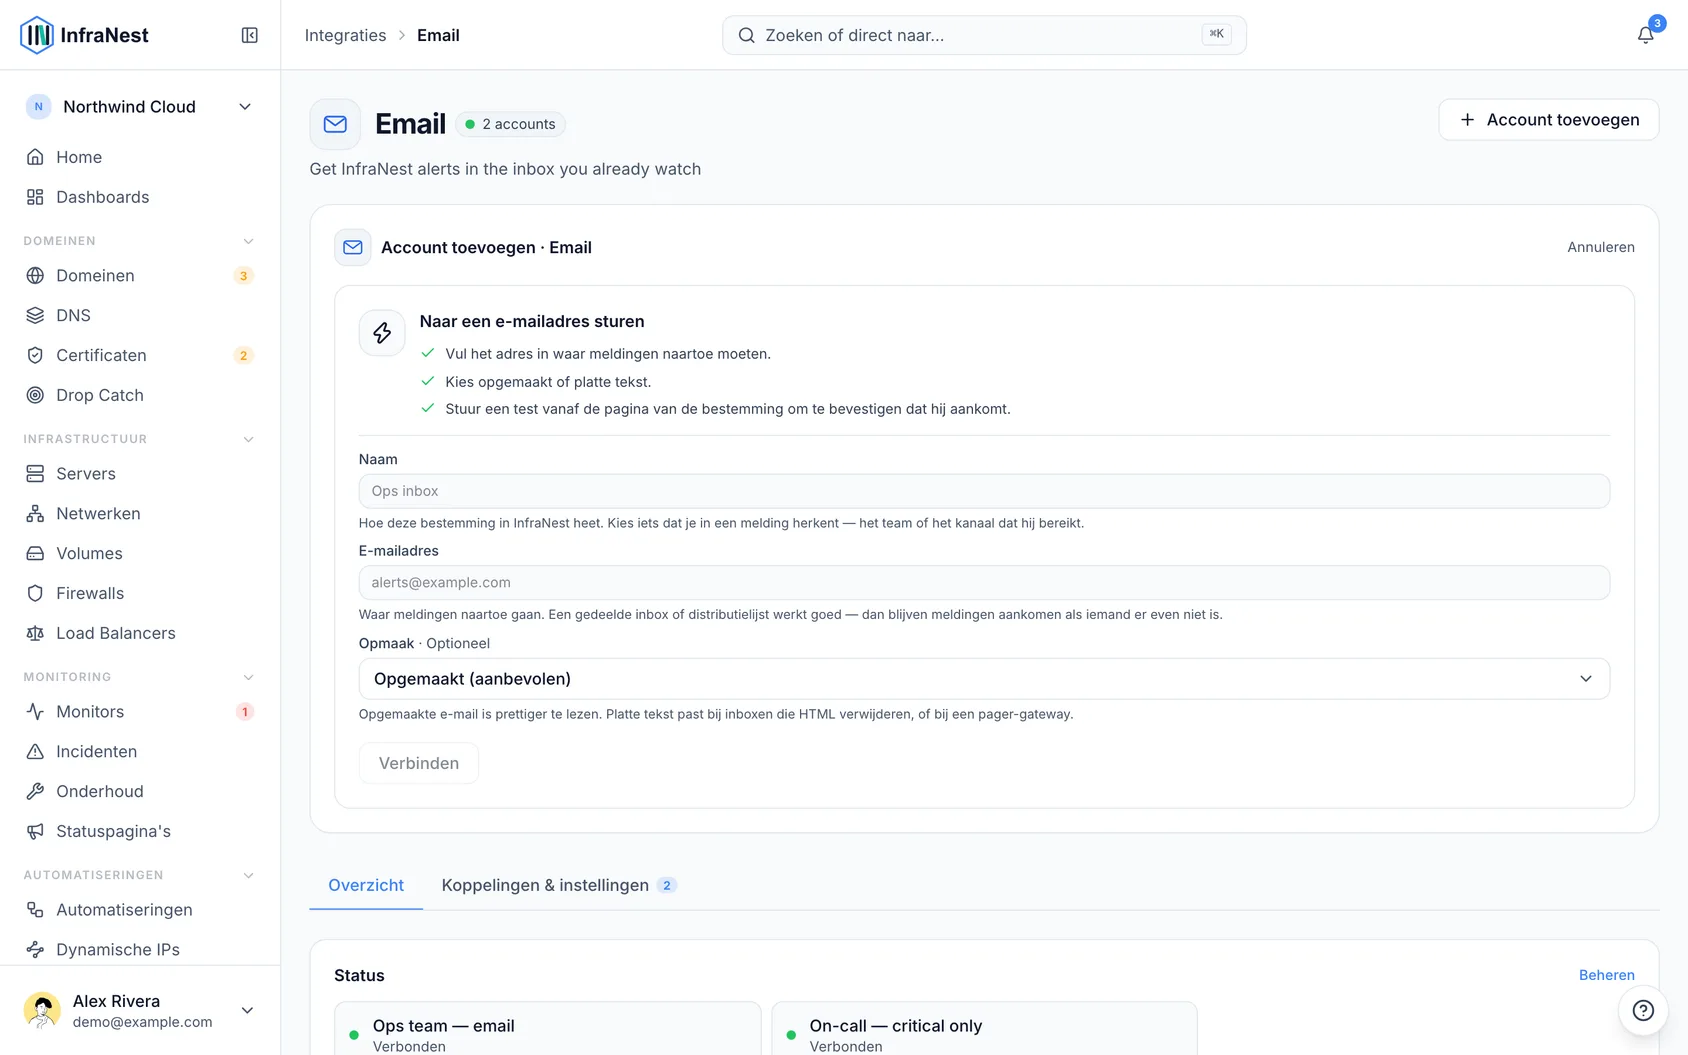This screenshot has width=1688, height=1055.
Task: Open the help question mark button
Action: 1643,1010
